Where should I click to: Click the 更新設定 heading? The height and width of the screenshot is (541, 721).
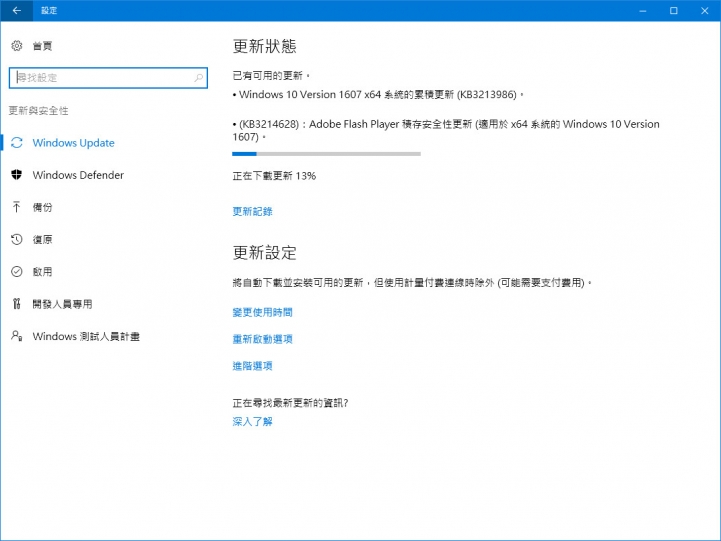pos(264,253)
